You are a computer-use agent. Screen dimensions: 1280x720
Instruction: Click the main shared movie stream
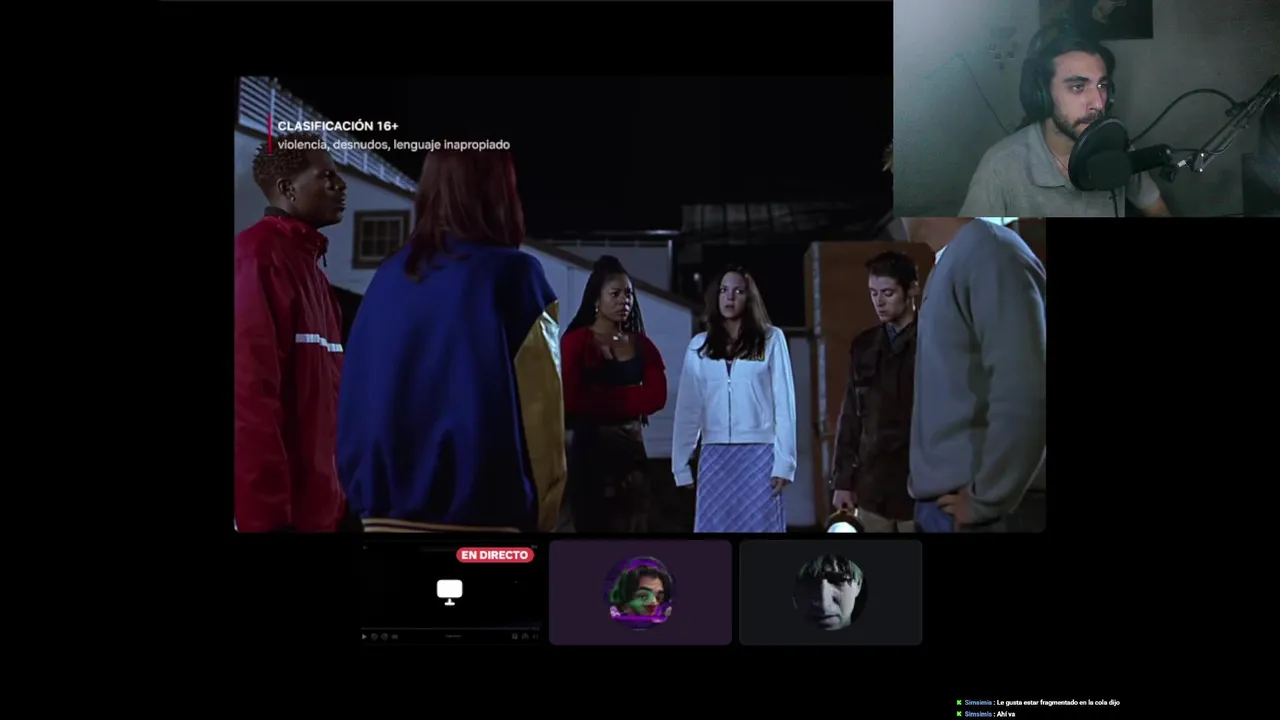640,304
